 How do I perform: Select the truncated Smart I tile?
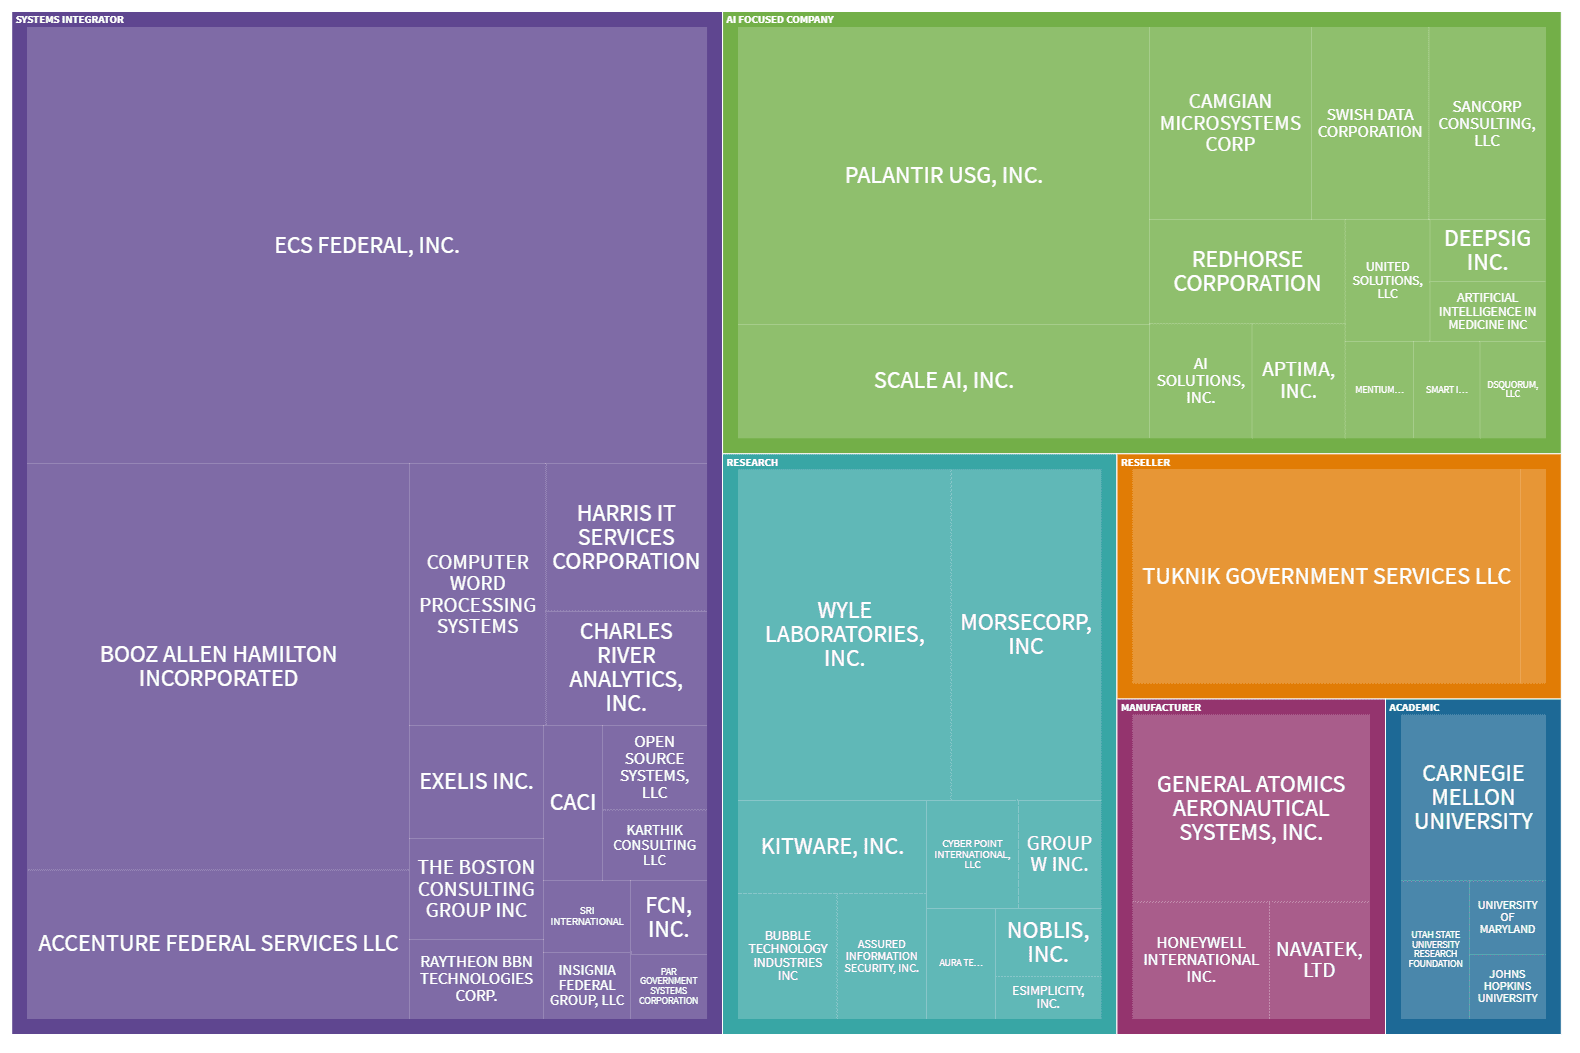(x=1446, y=390)
